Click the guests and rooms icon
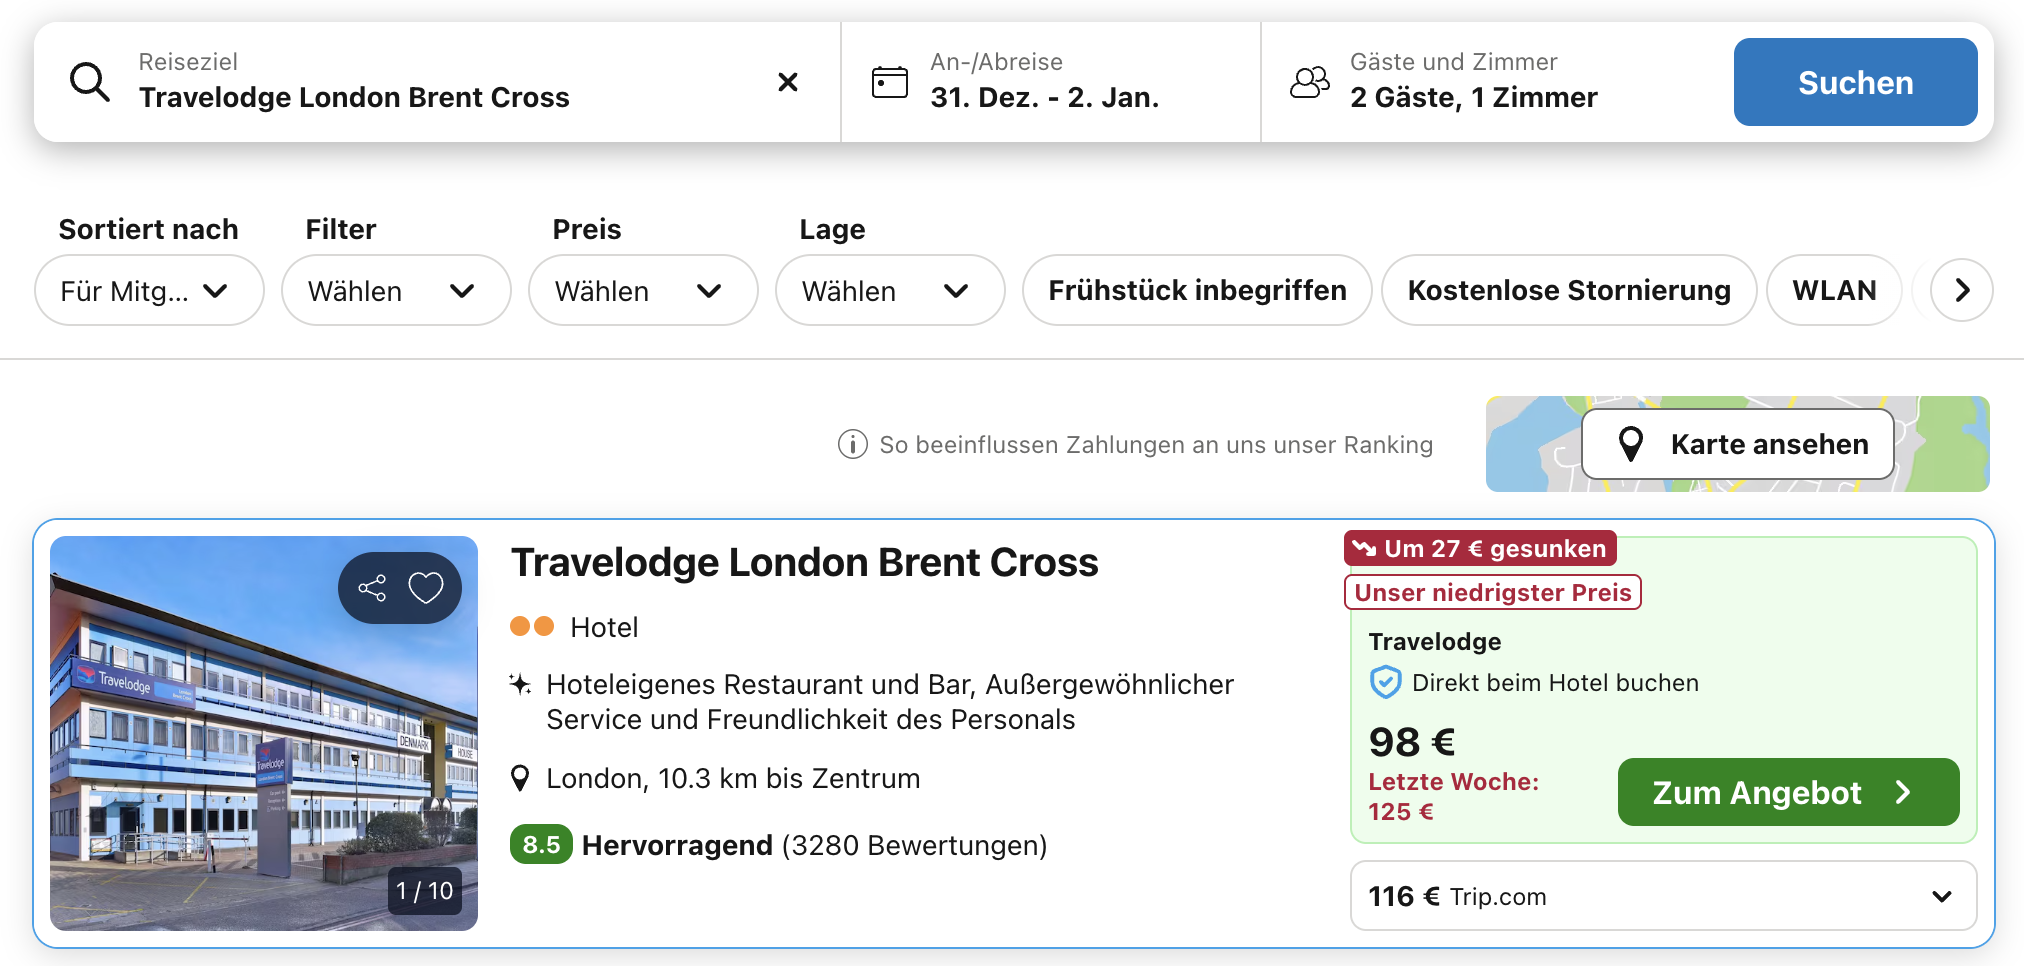Viewport: 2024px width, 966px height. pos(1309,82)
